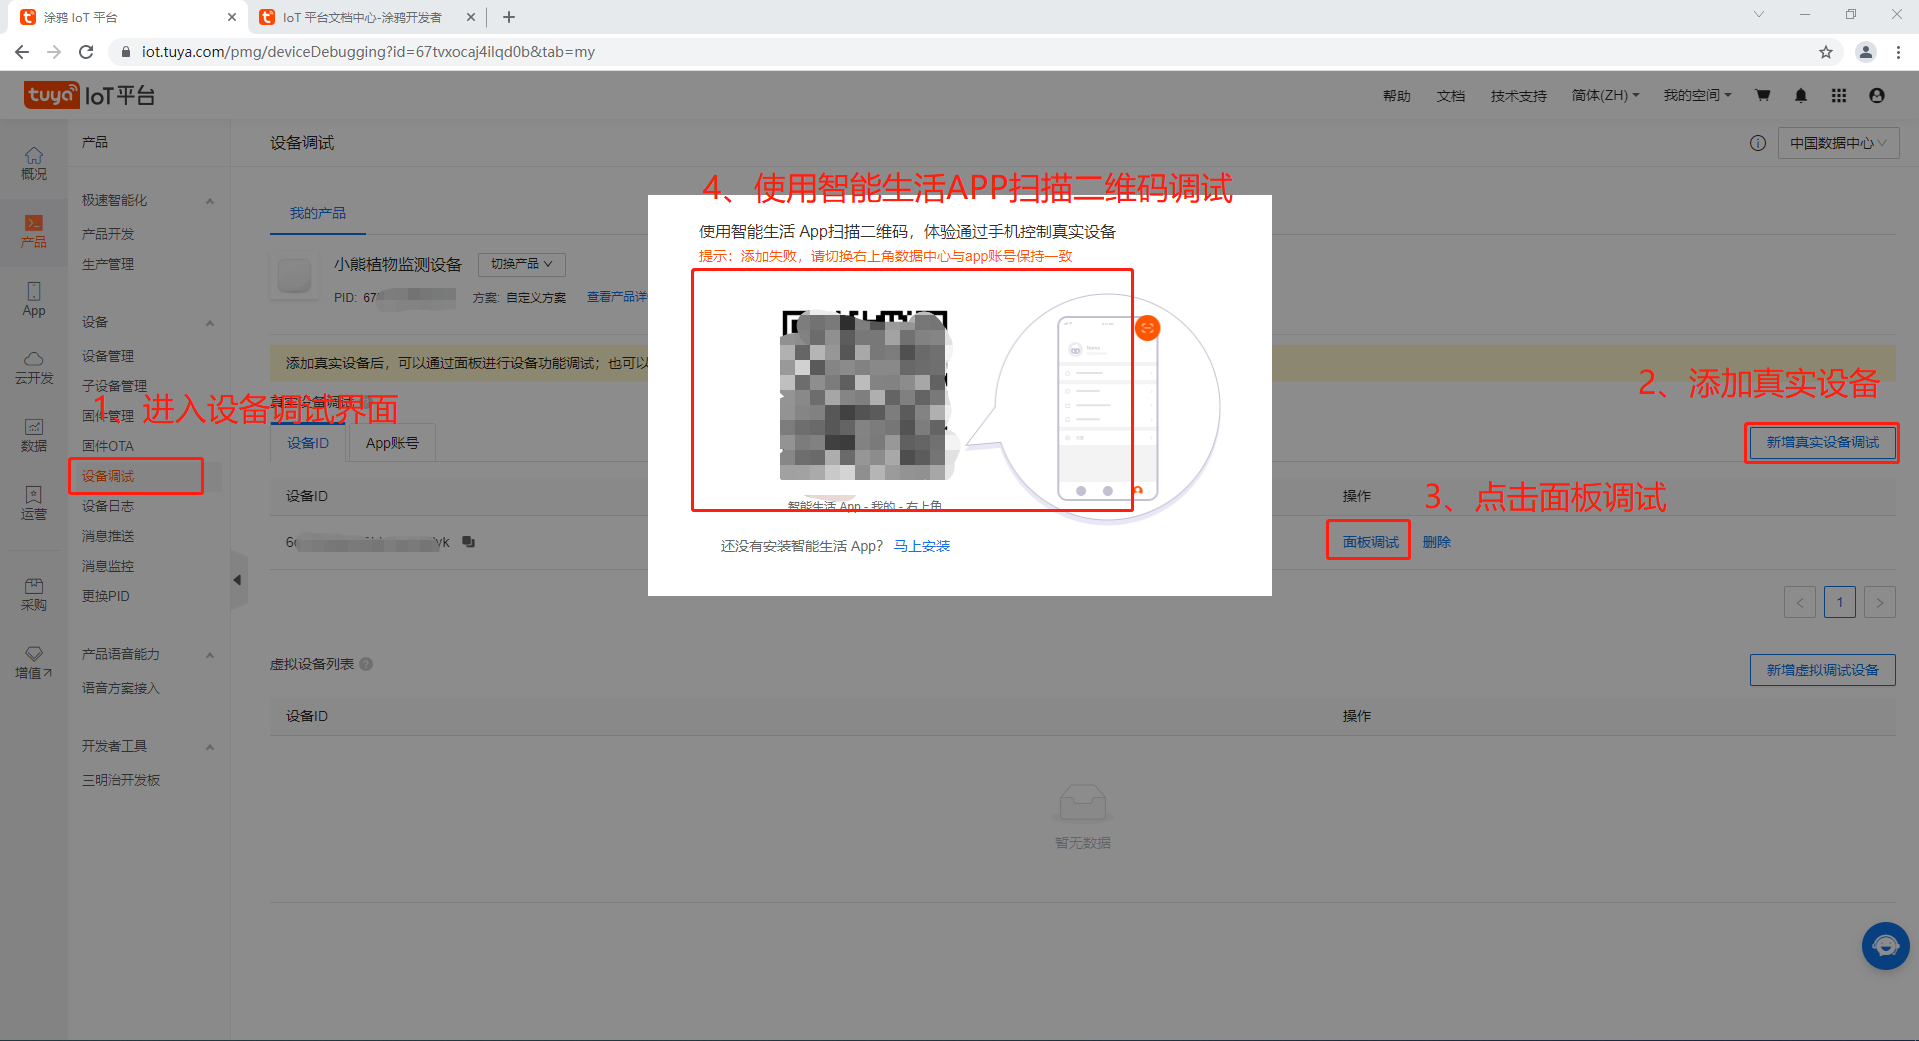
Task: Collapse the sidebar with the arrow handle
Action: pyautogui.click(x=238, y=580)
